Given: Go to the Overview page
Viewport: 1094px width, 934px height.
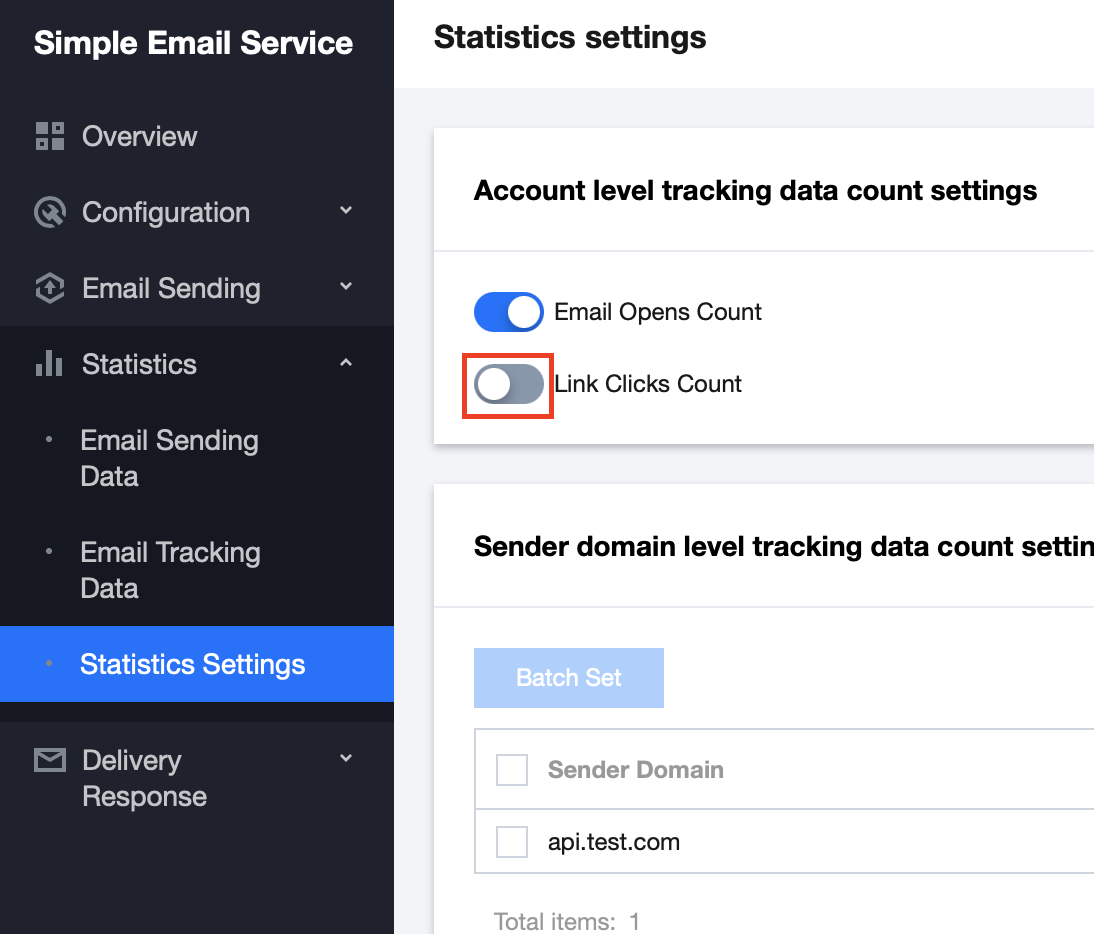Looking at the screenshot, I should (x=139, y=136).
